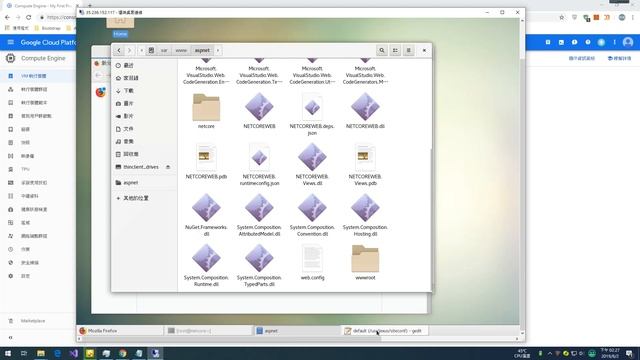Select the netcore folder
This screenshot has width=640, height=360.
click(x=206, y=111)
